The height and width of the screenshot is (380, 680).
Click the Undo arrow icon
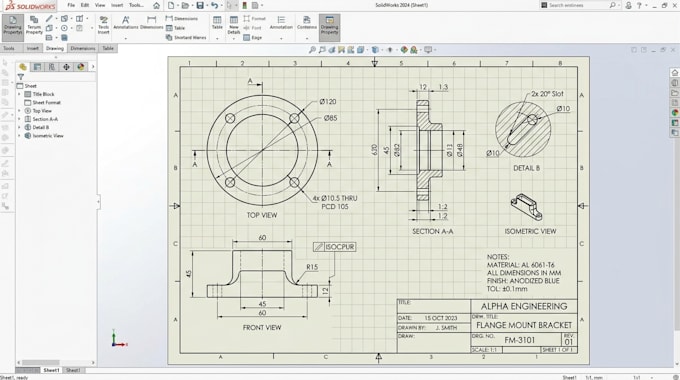214,5
